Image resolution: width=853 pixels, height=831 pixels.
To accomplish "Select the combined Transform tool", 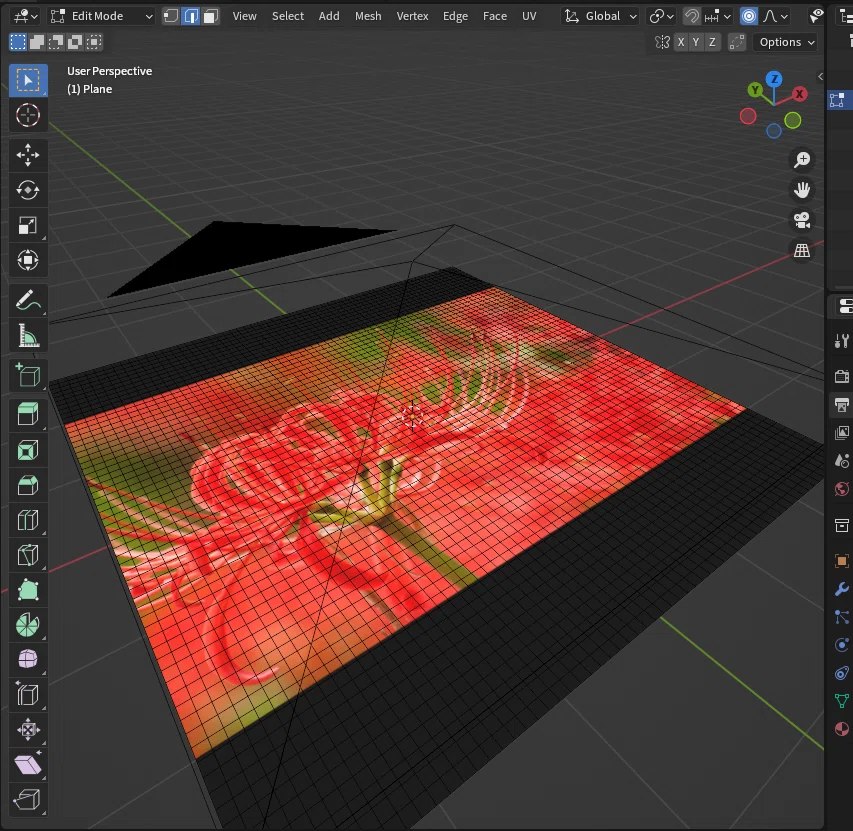I will tap(28, 260).
